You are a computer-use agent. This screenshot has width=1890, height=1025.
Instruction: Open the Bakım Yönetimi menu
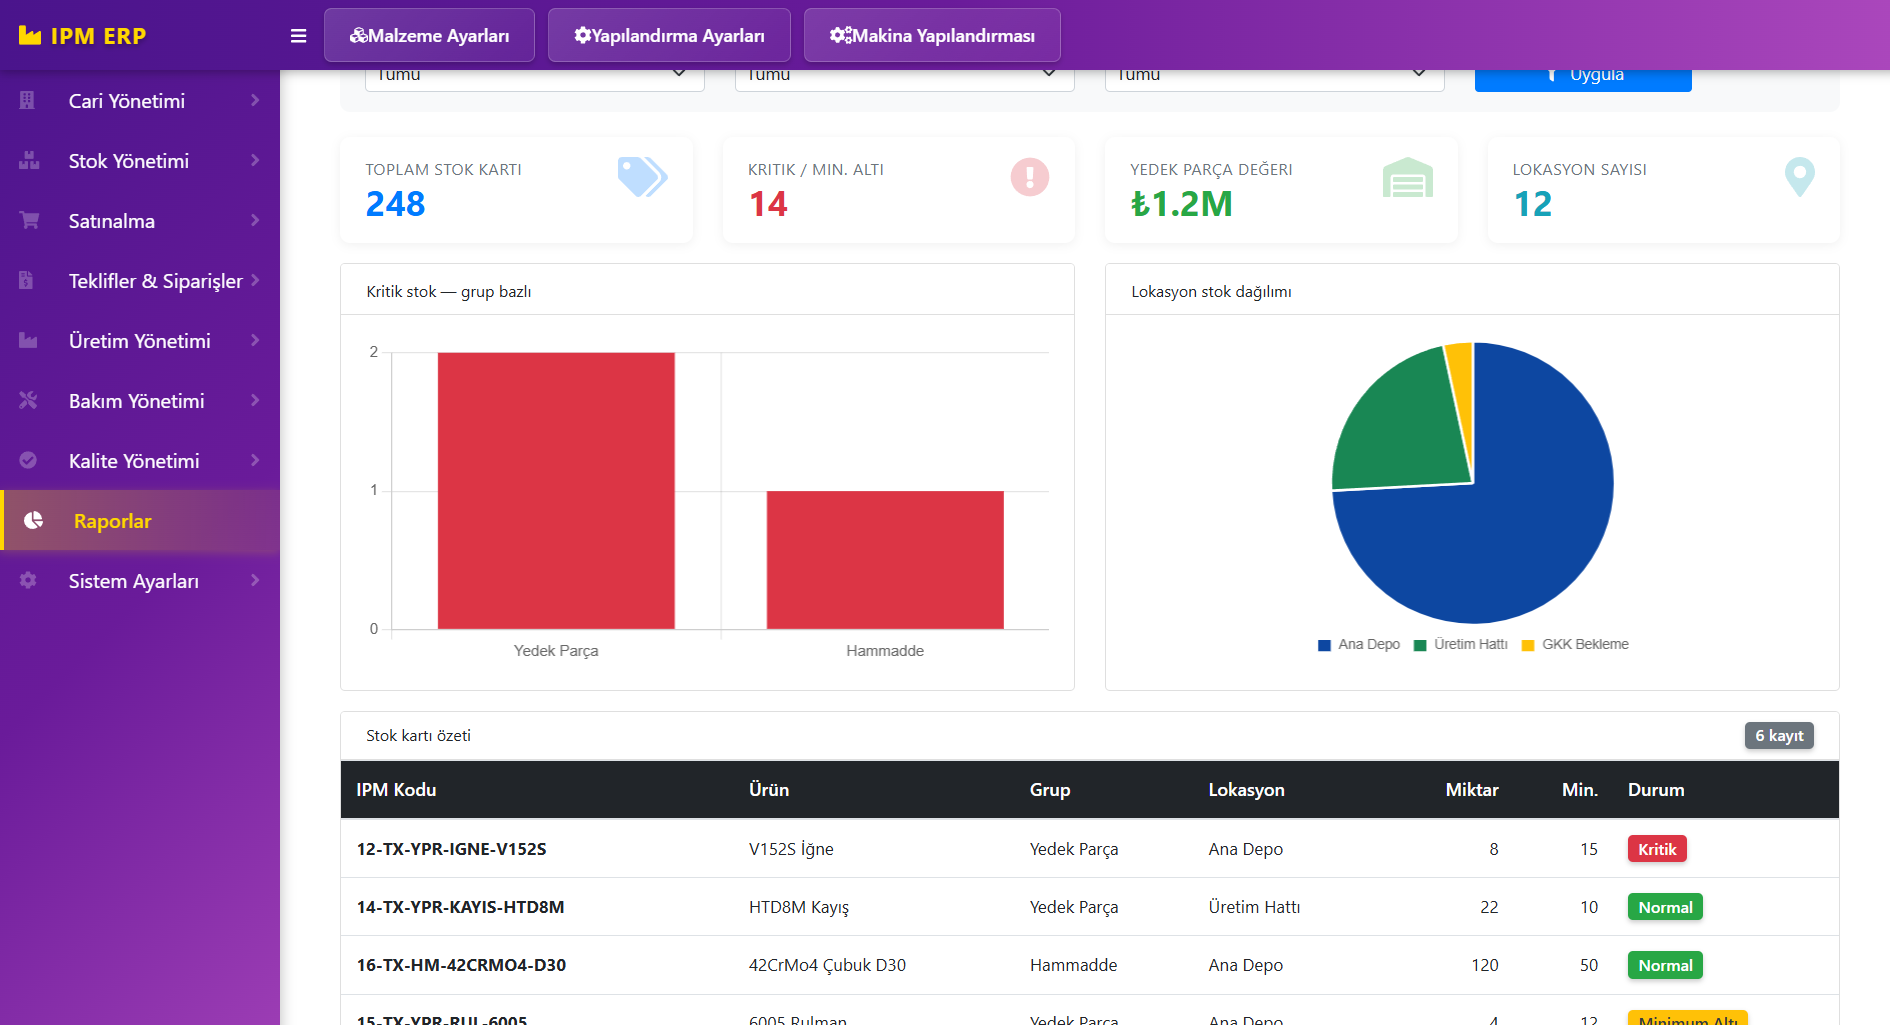pos(140,400)
